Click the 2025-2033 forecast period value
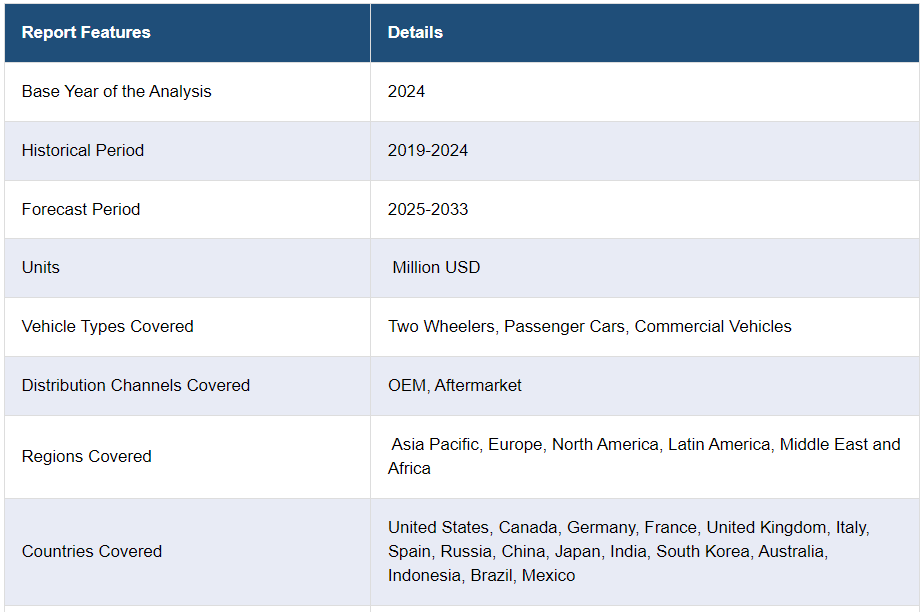This screenshot has height=612, width=924. tap(428, 210)
